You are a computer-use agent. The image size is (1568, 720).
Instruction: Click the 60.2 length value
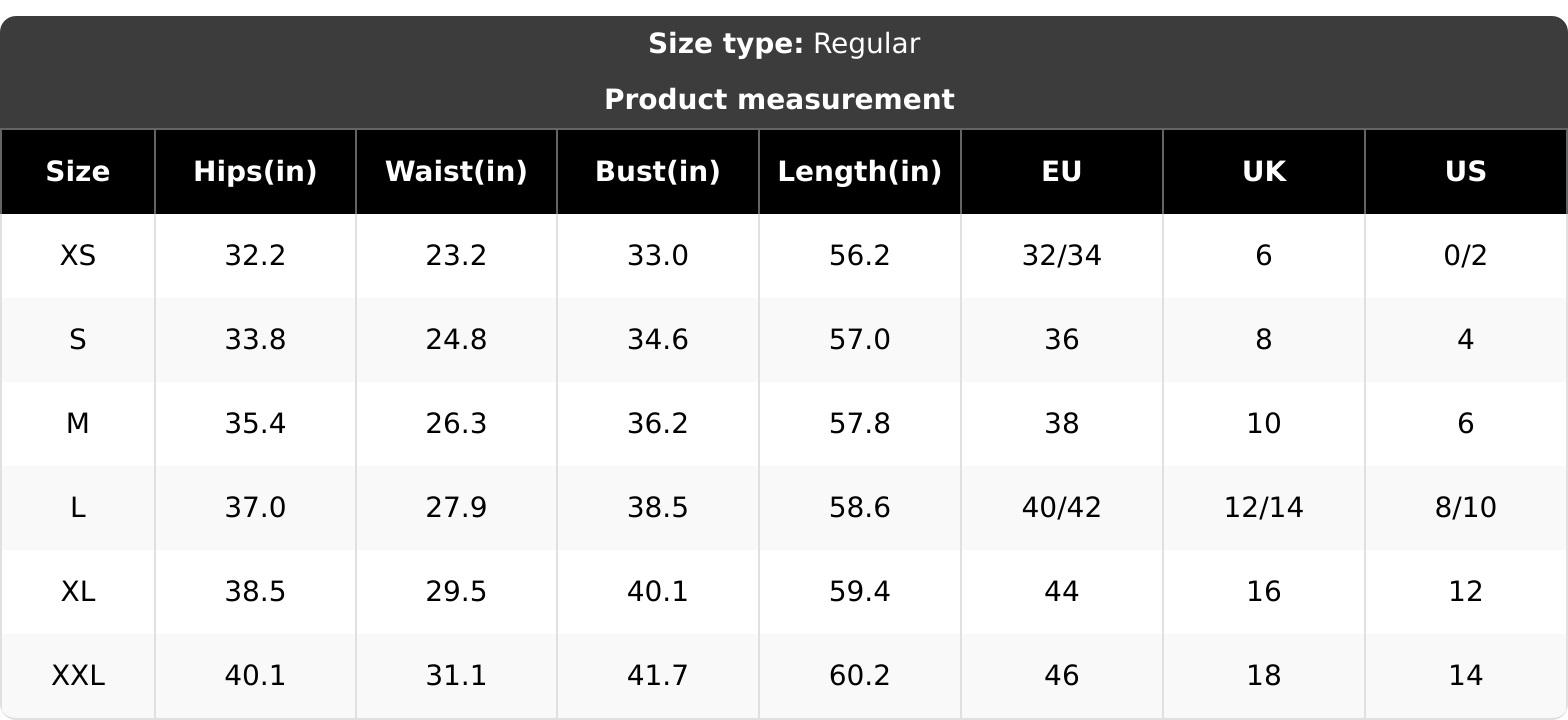860,676
